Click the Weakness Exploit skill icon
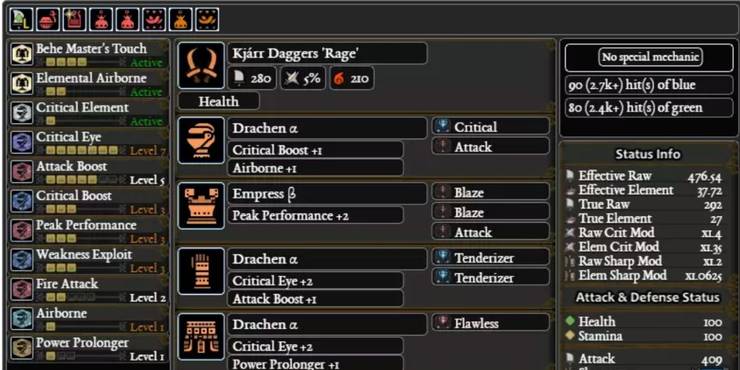The image size is (740, 370). tap(22, 260)
